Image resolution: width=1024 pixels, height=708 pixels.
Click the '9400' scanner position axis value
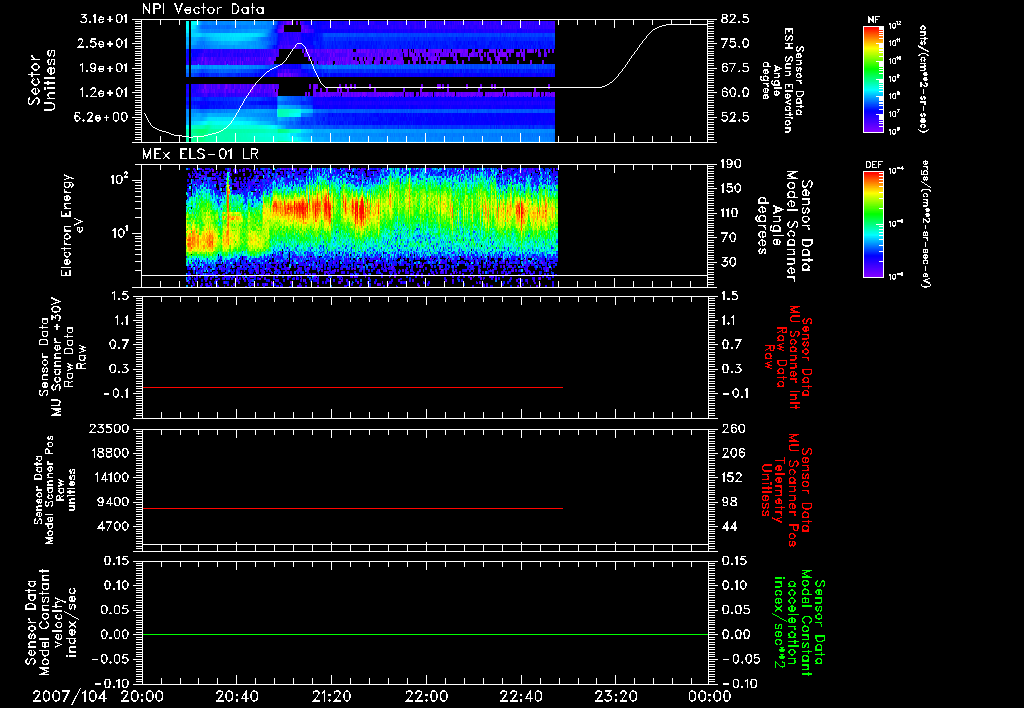(114, 502)
